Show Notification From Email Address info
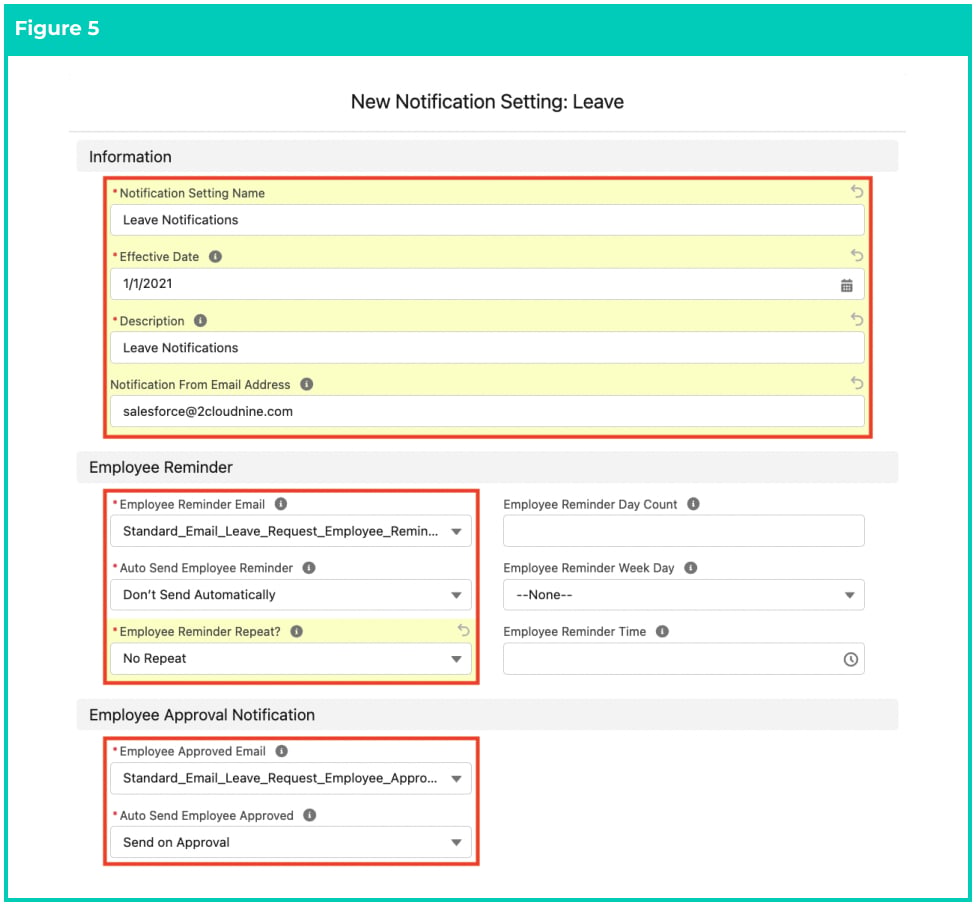 click(x=307, y=384)
